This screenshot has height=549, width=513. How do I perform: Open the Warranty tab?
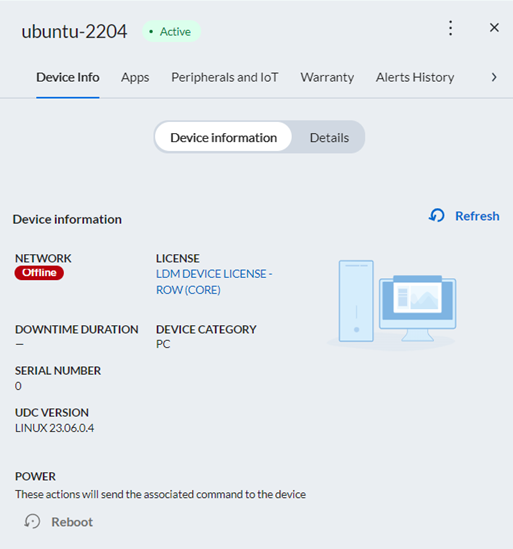(x=327, y=77)
